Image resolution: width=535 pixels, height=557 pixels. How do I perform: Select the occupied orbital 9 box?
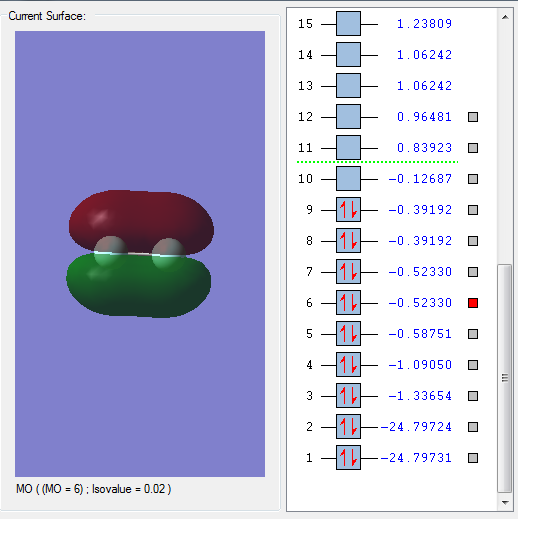coord(348,210)
